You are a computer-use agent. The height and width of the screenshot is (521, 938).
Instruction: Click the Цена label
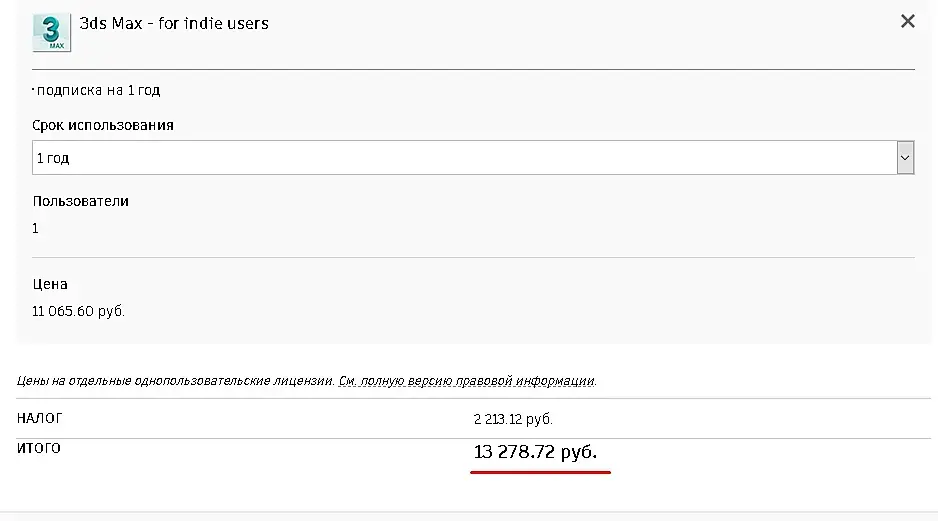[50, 284]
